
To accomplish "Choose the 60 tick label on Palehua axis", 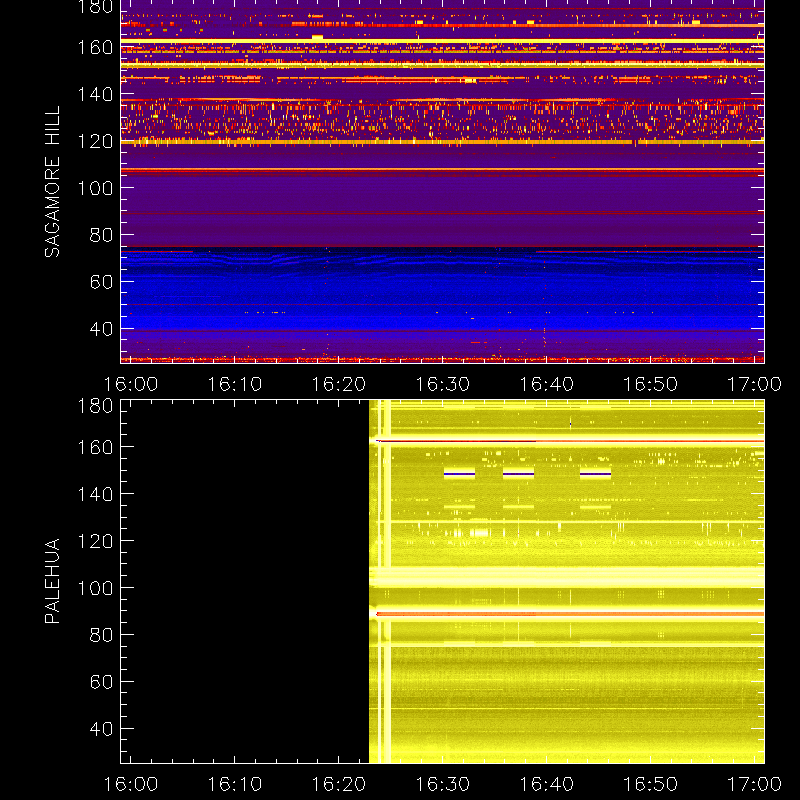I will (x=101, y=682).
